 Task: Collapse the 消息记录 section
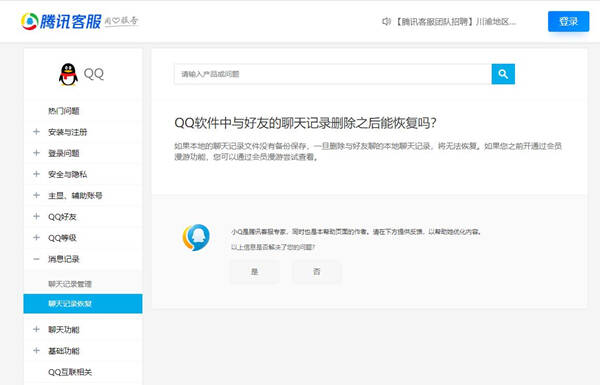[x=36, y=259]
